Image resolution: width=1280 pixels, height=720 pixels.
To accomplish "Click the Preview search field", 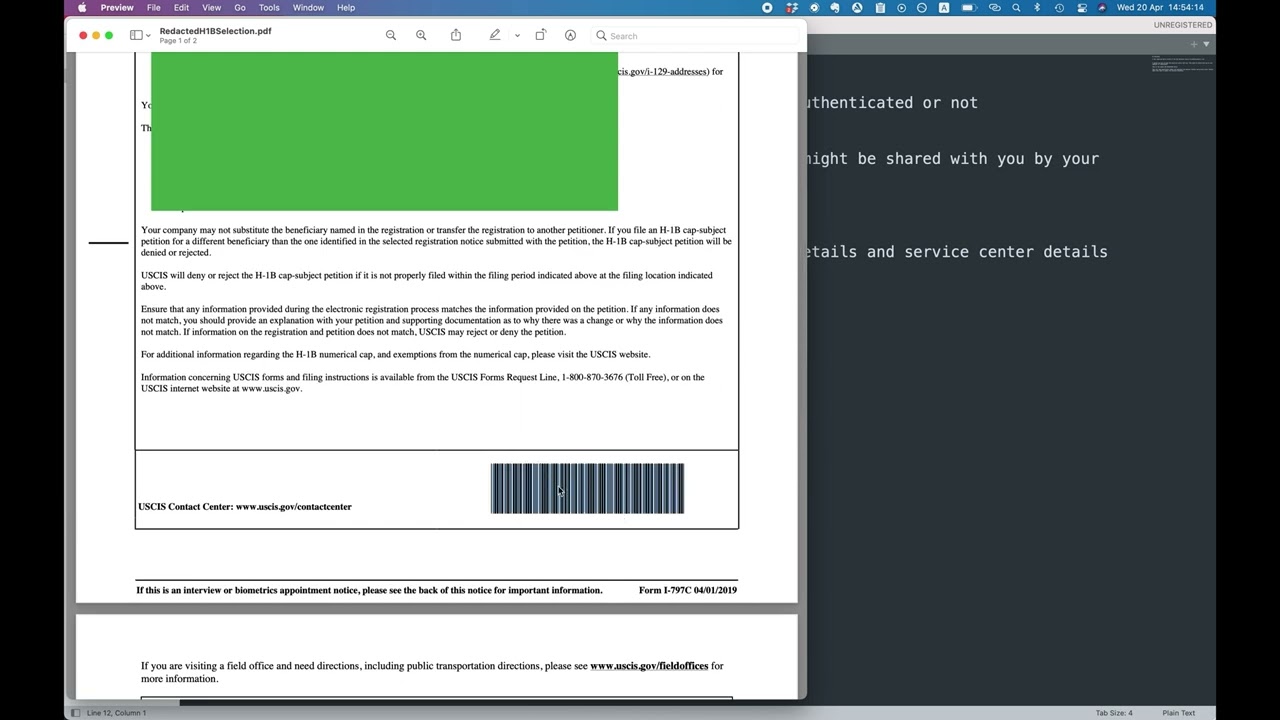I will tap(695, 36).
